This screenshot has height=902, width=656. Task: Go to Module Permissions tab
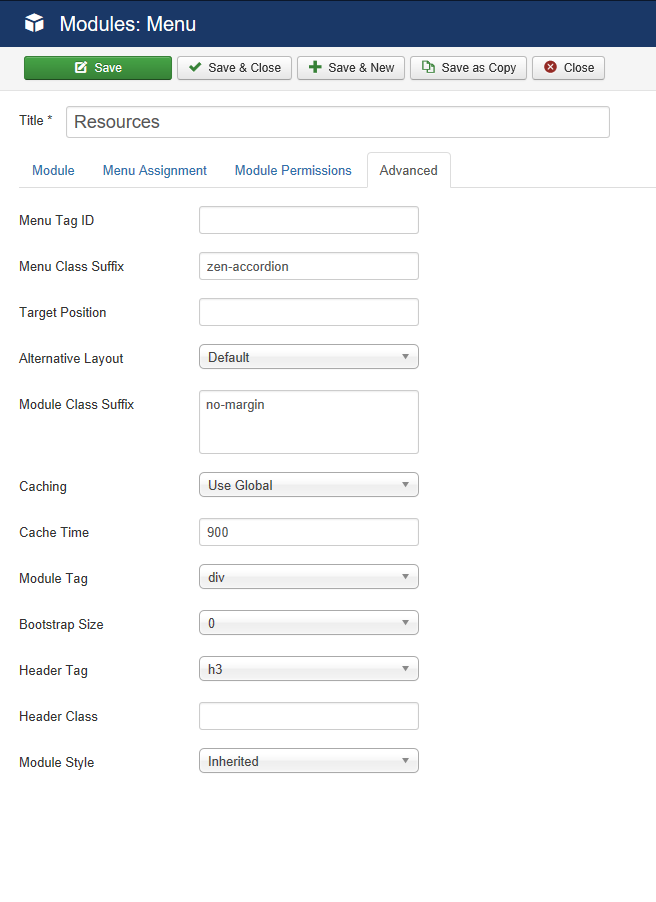[x=293, y=170]
